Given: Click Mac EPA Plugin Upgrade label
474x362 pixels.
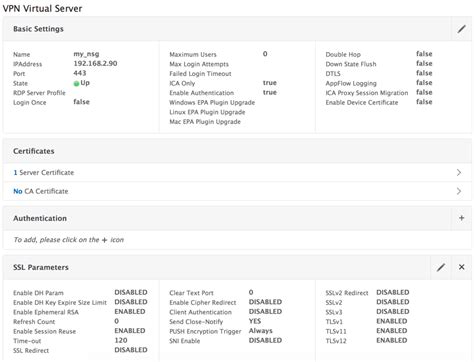Looking at the screenshot, I should coord(205,122).
